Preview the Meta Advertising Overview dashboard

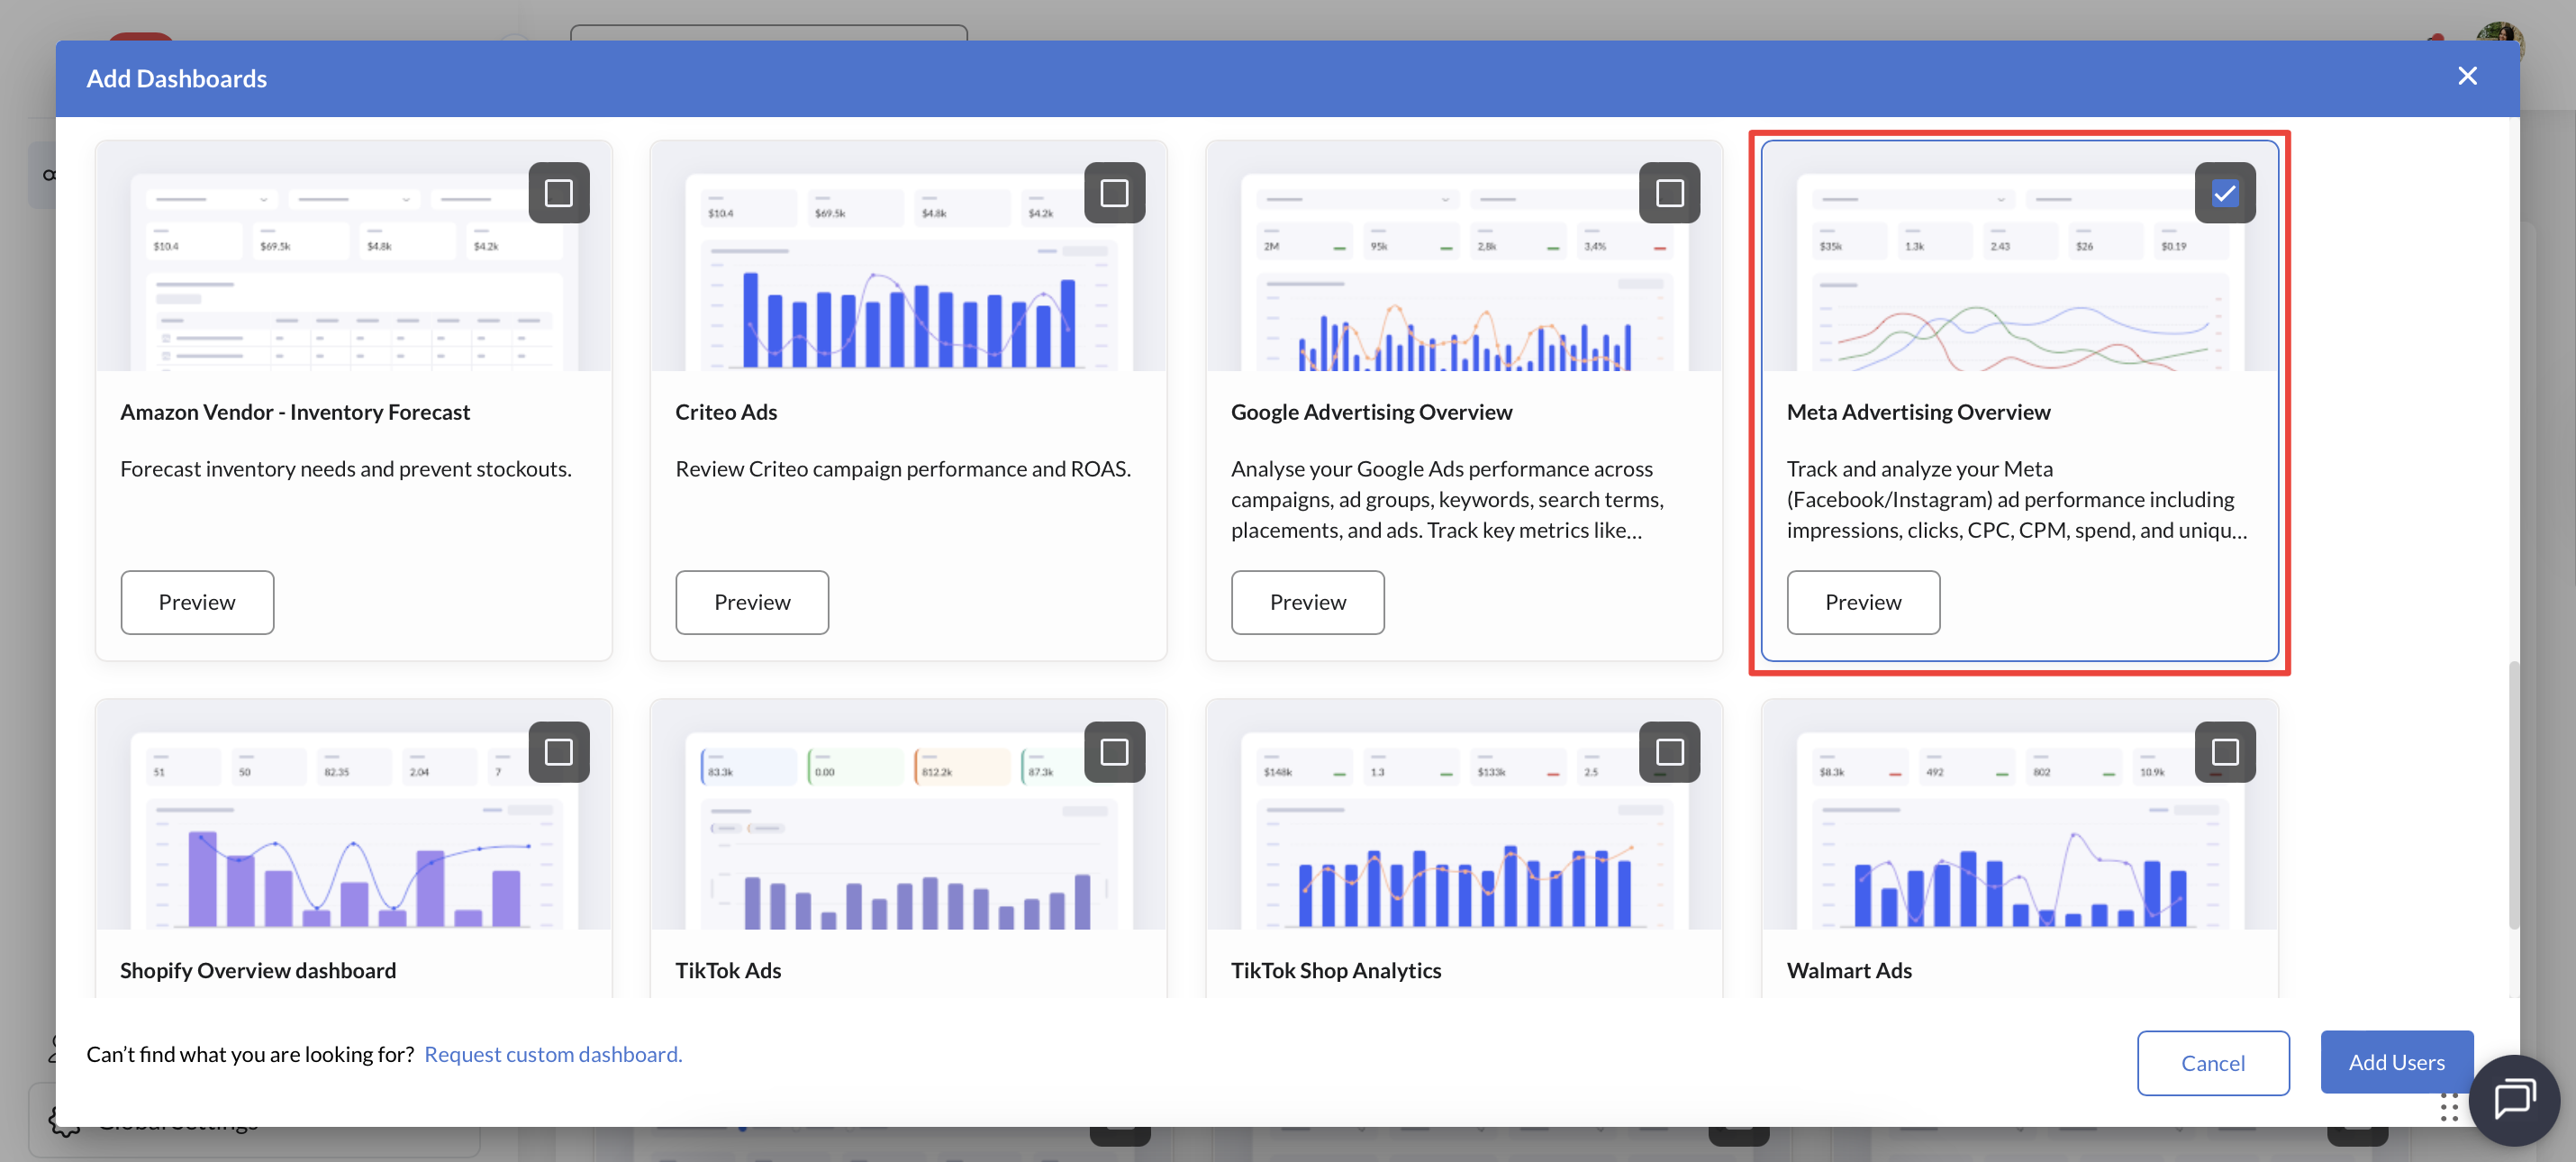tap(1862, 602)
